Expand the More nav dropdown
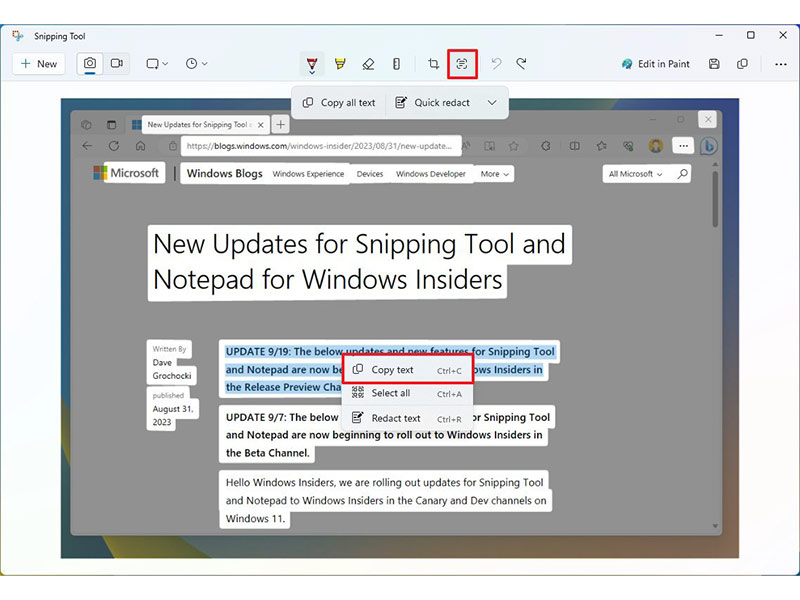 [494, 174]
